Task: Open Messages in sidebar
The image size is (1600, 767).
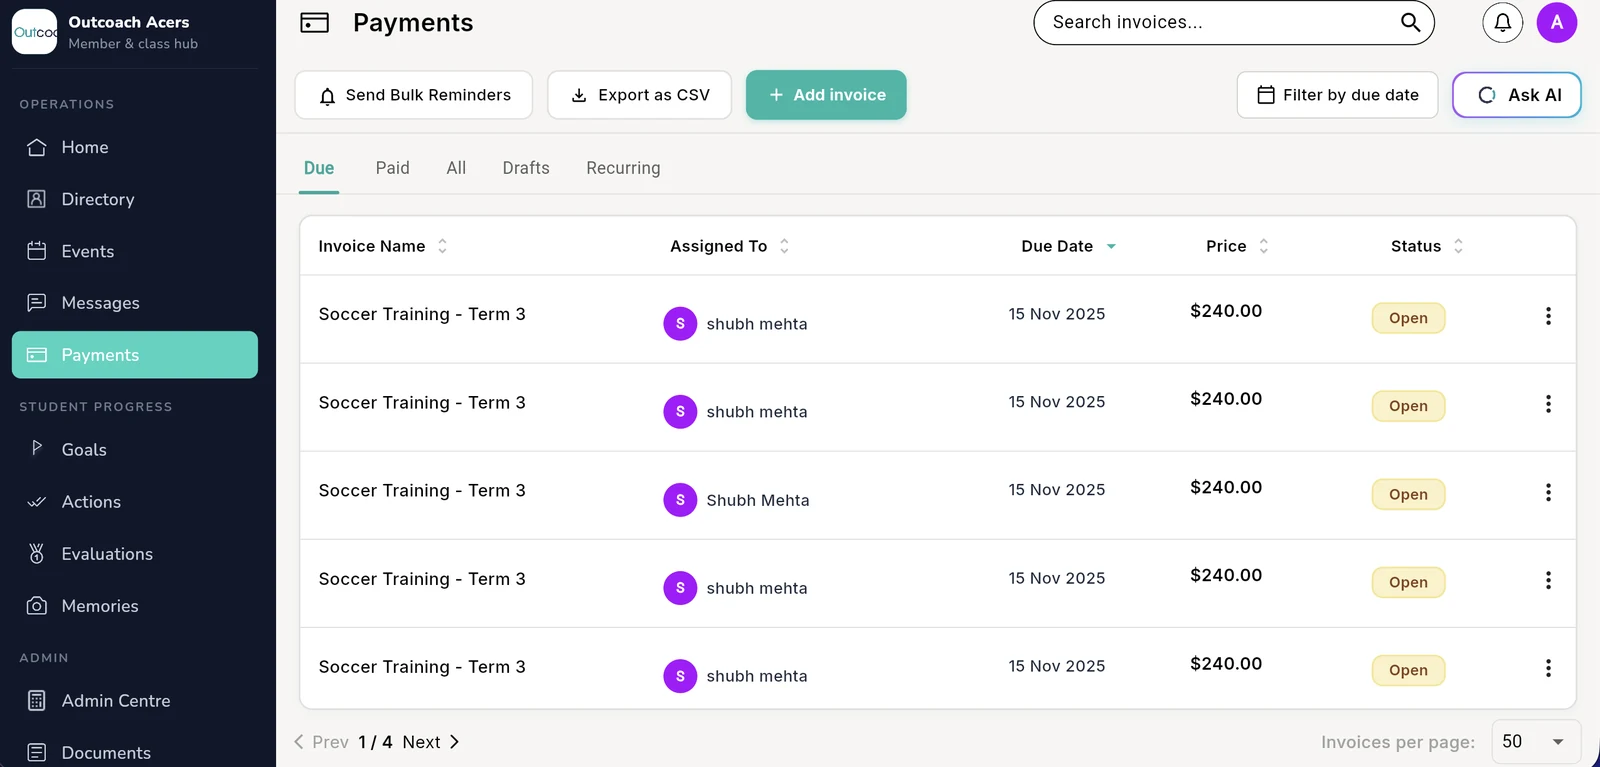Action: (135, 303)
